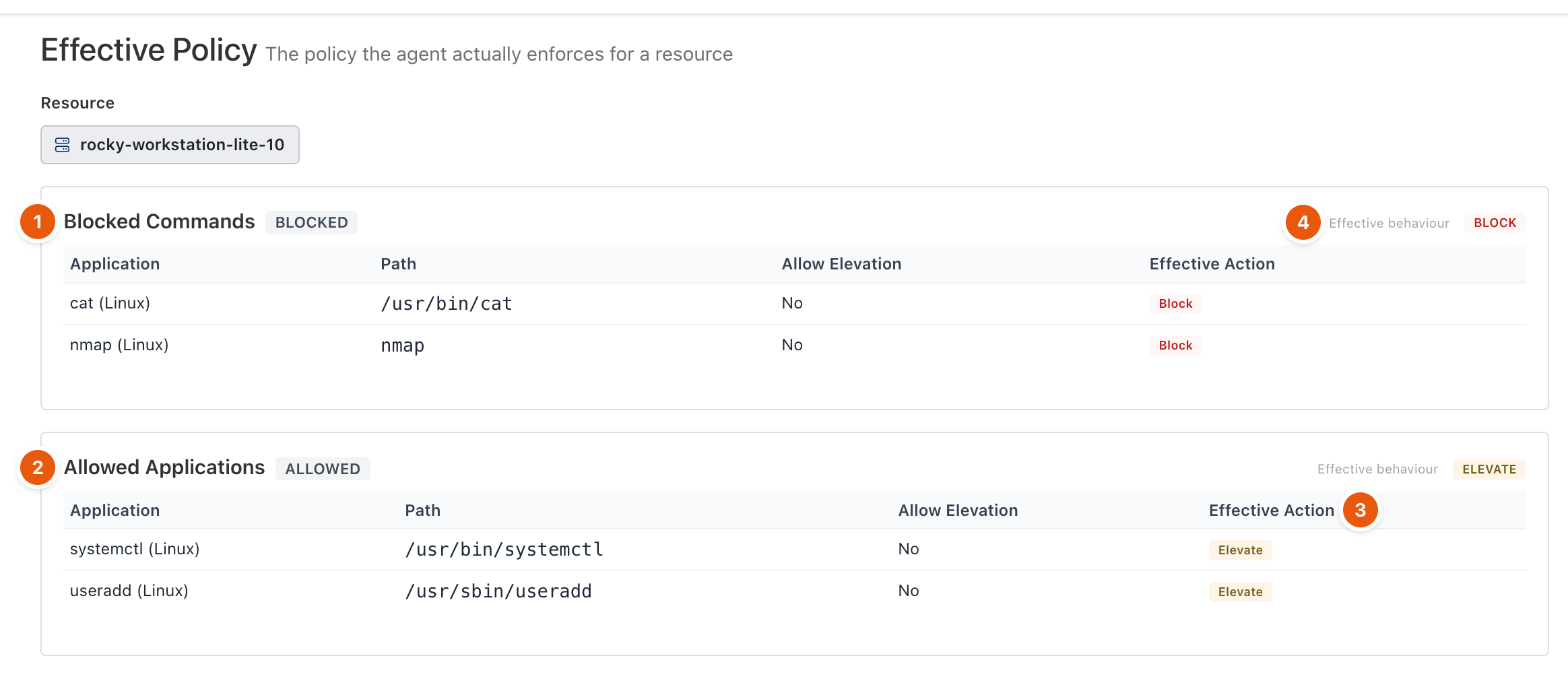
Task: Click Effective behaviour label in Blocked Commands
Action: 1389,223
